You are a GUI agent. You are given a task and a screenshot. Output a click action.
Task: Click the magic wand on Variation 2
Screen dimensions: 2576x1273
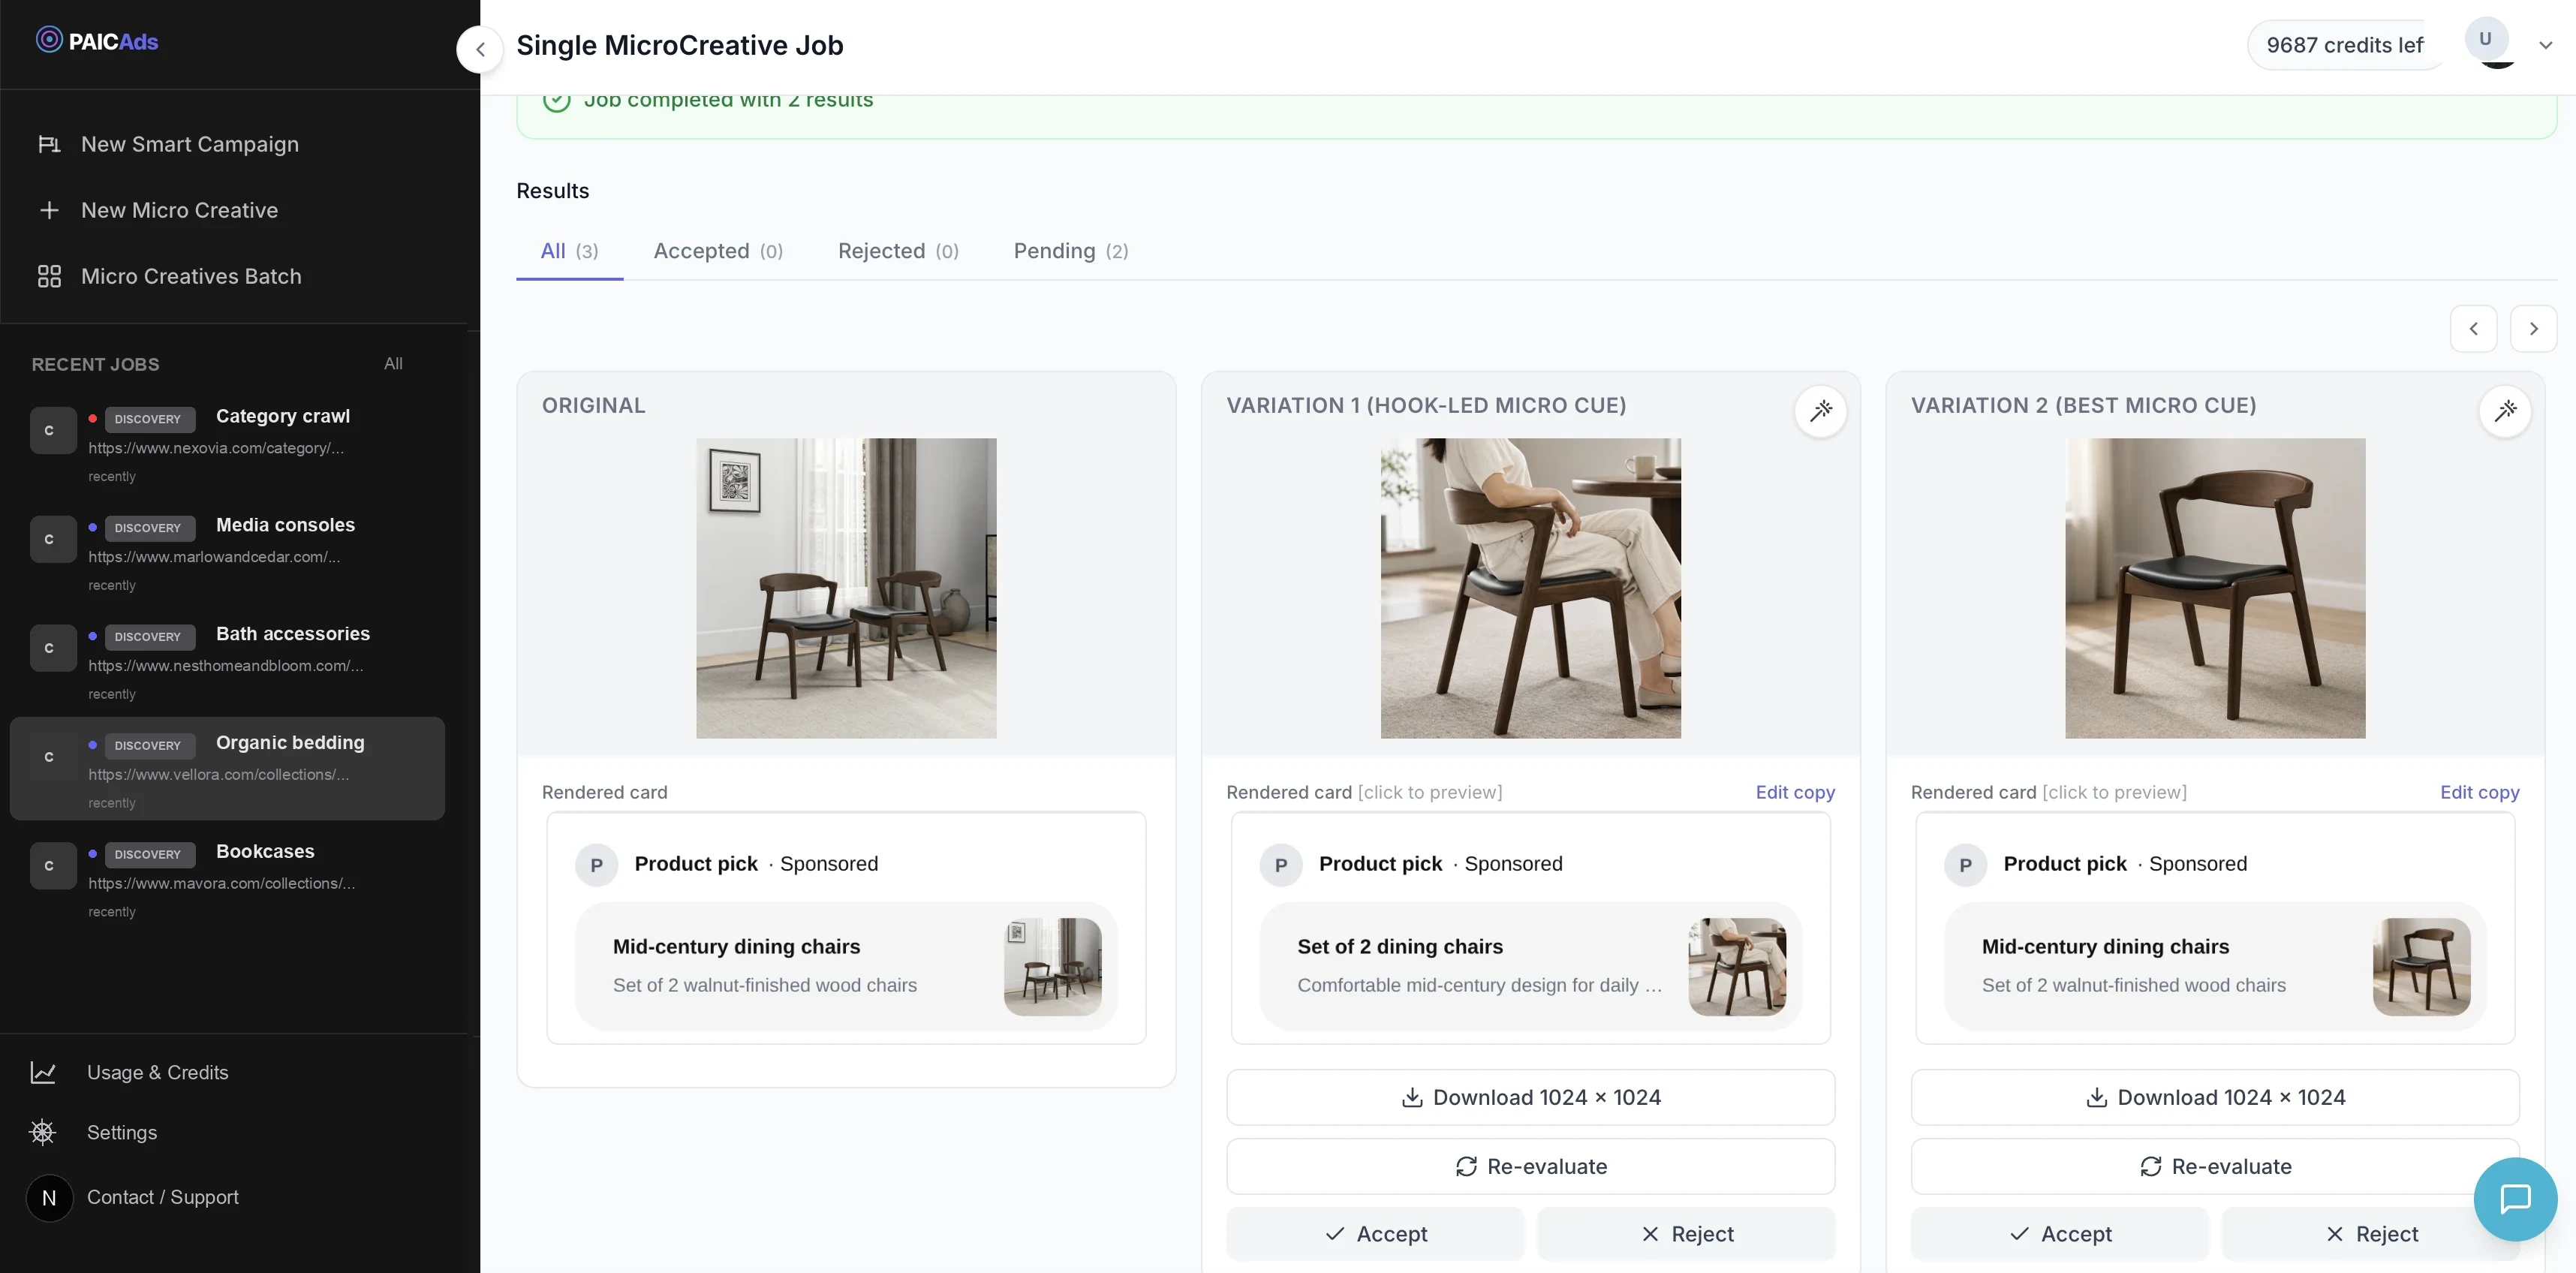2505,411
